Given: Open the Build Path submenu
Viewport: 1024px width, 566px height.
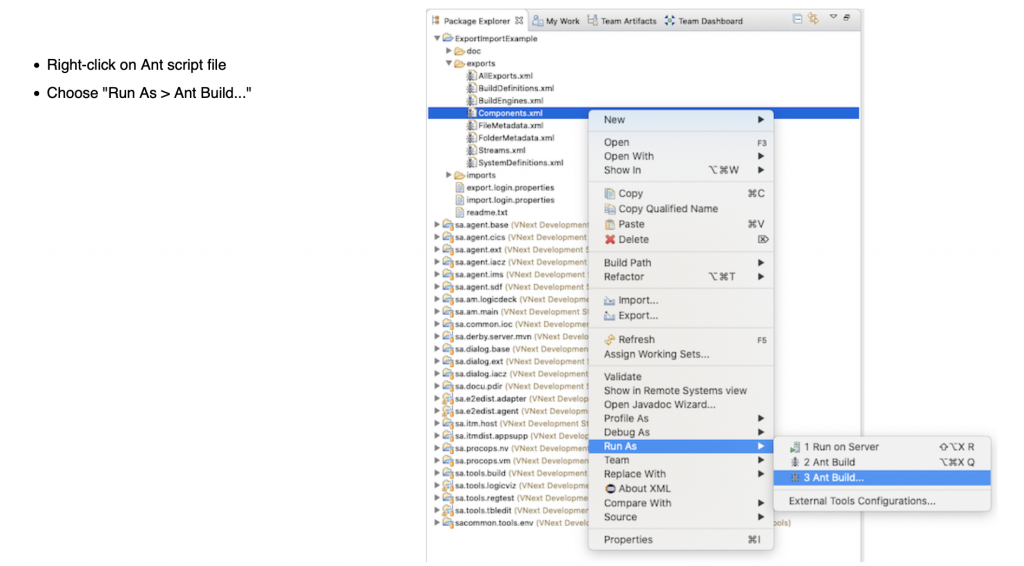Looking at the screenshot, I should pyautogui.click(x=680, y=262).
